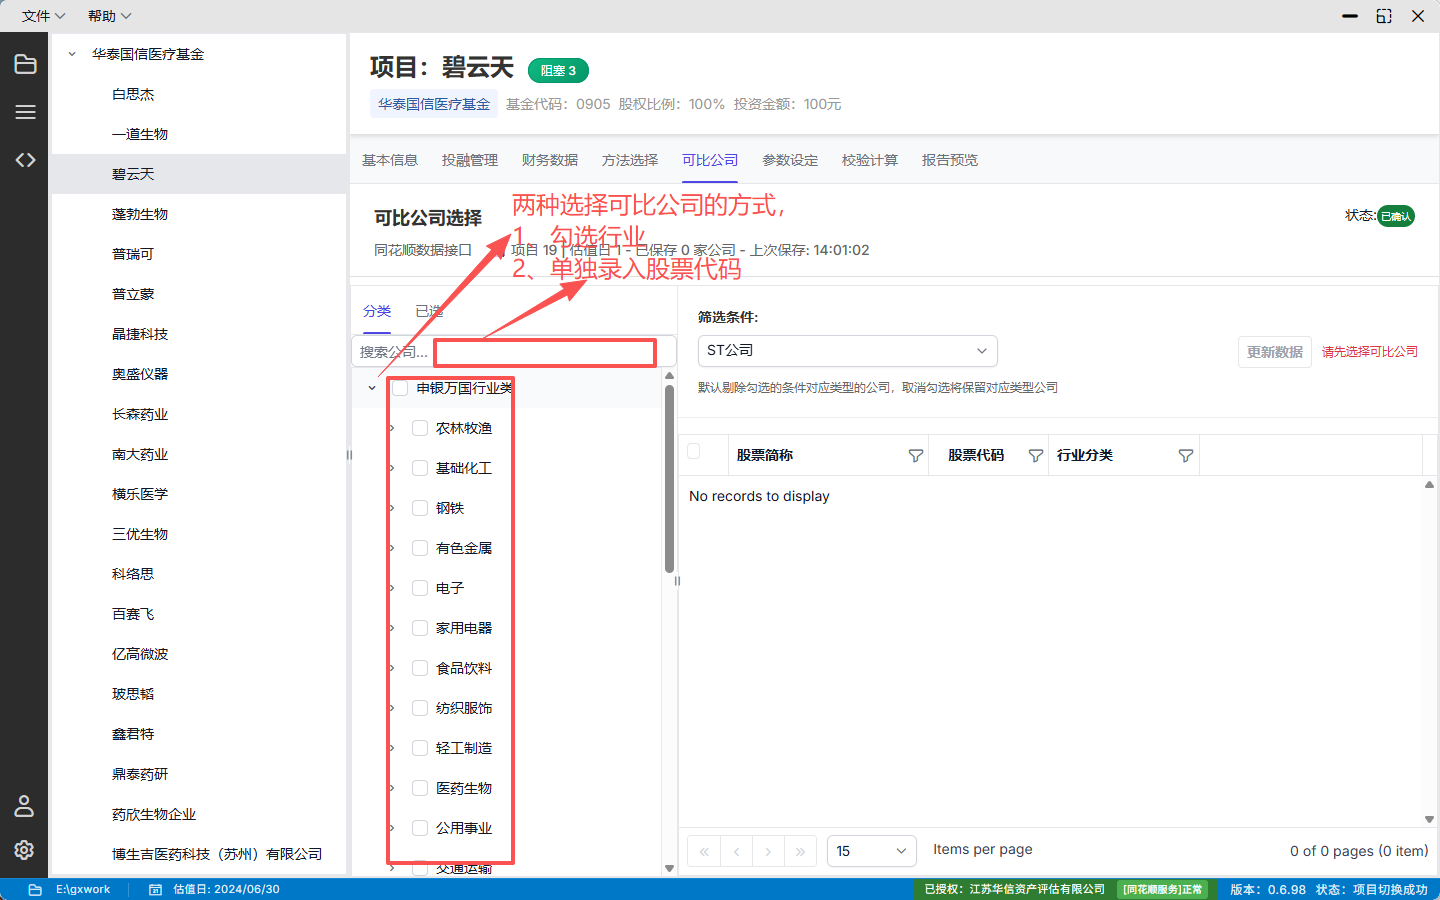
Task: Switch to the 报告预览 tab
Action: [x=950, y=160]
